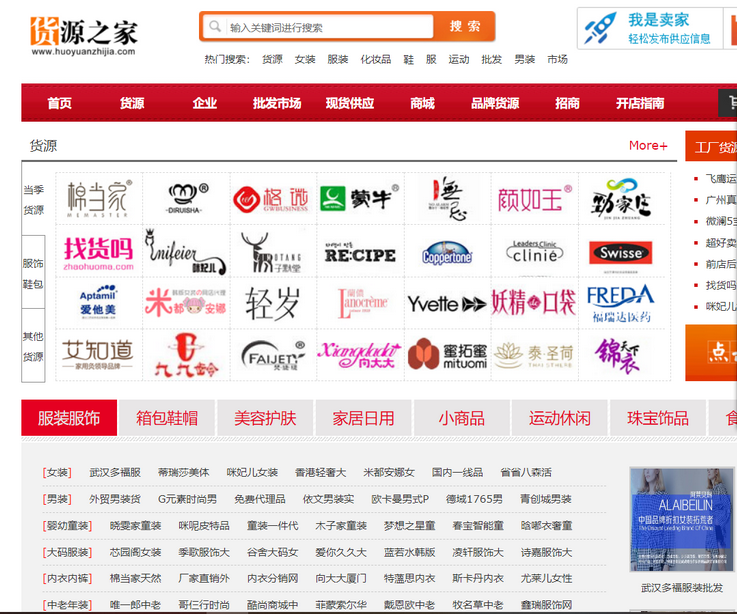This screenshot has width=737, height=614.
Task: Open the [女装] category link
Action: click(x=57, y=472)
